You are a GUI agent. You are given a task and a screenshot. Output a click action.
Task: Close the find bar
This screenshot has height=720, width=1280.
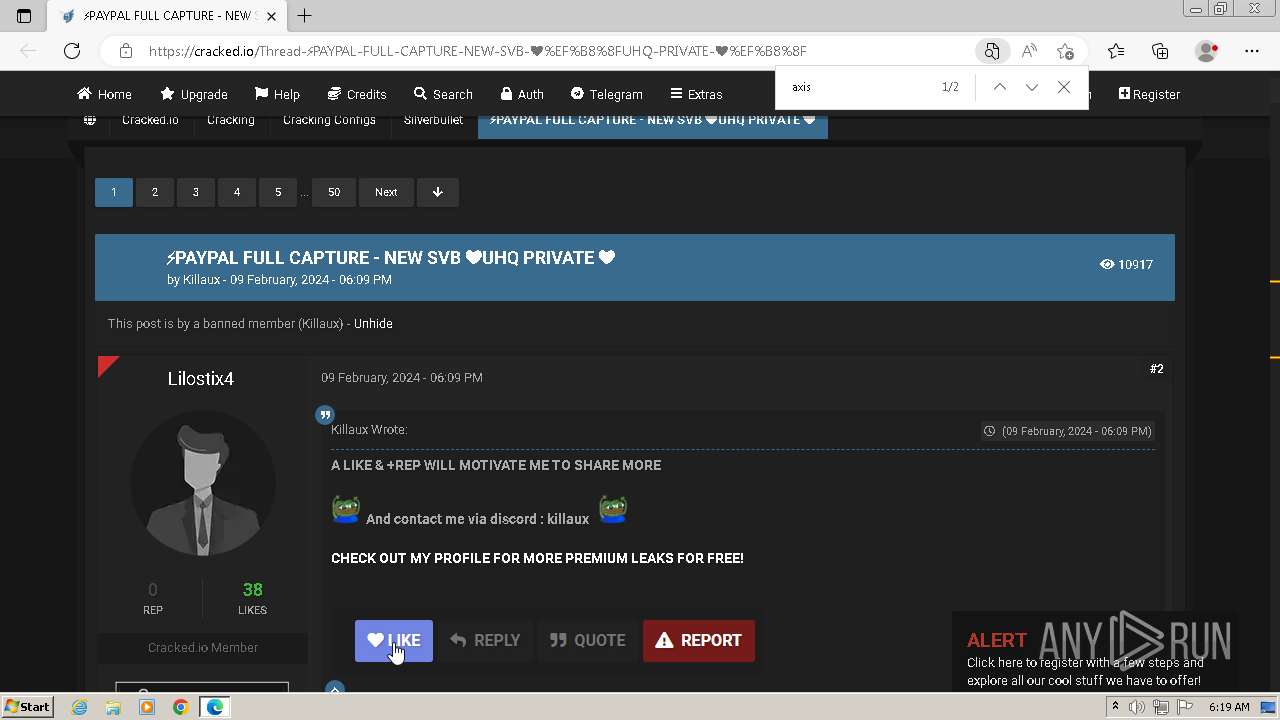pos(1064,87)
